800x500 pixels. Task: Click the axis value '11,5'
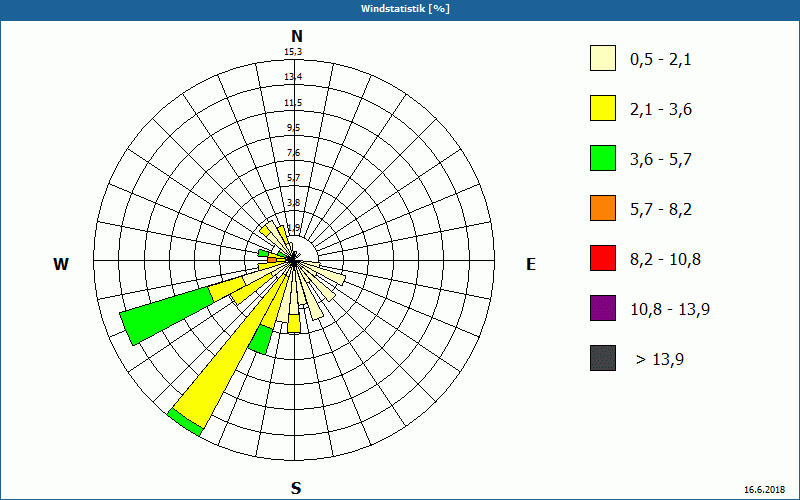[293, 103]
